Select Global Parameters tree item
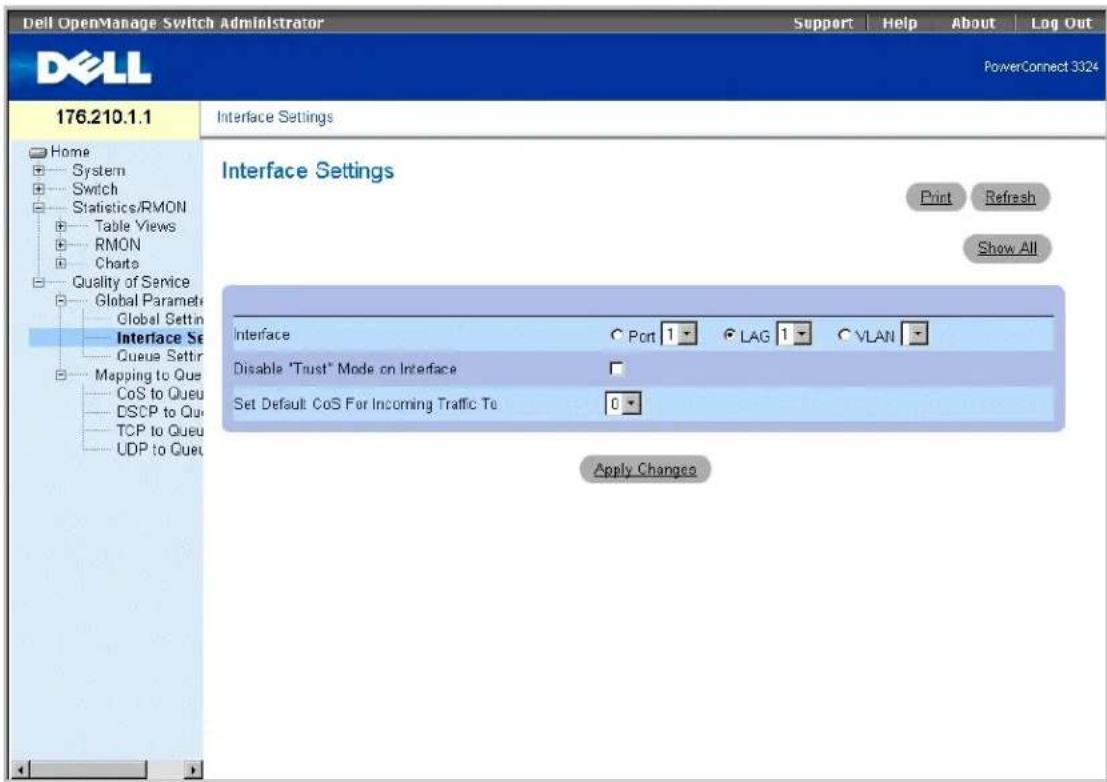The image size is (1107, 782). 148,301
